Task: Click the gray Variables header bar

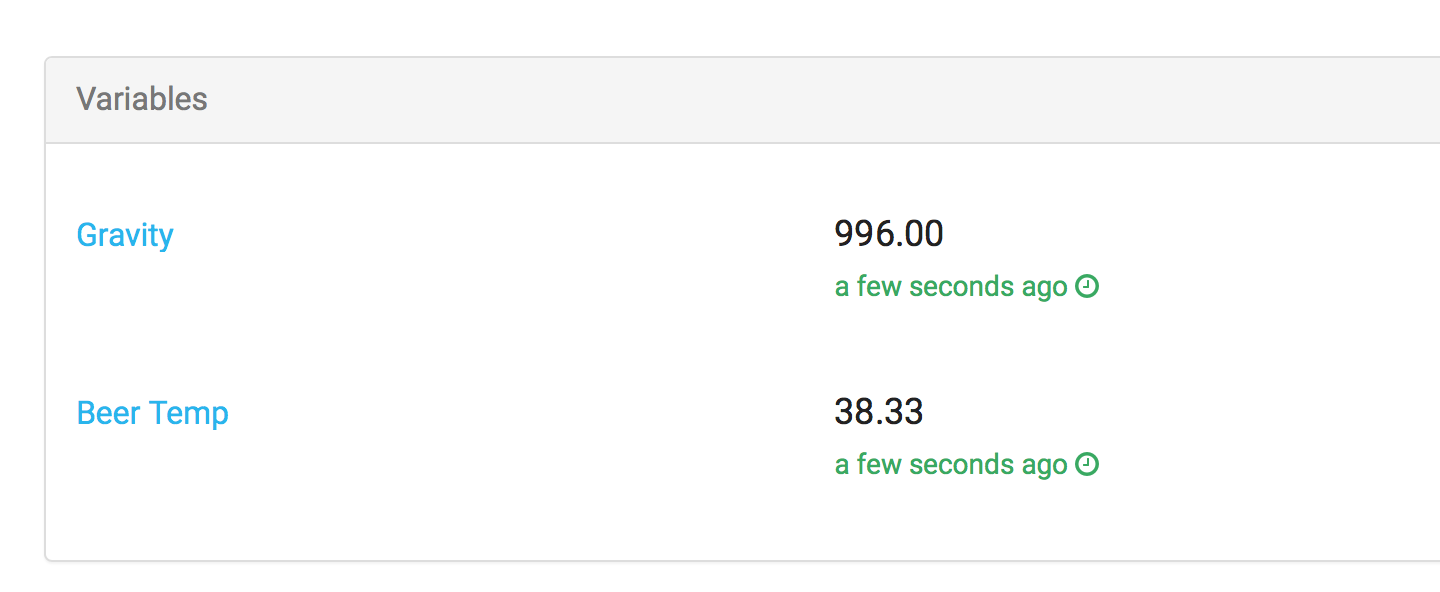Action: (742, 100)
